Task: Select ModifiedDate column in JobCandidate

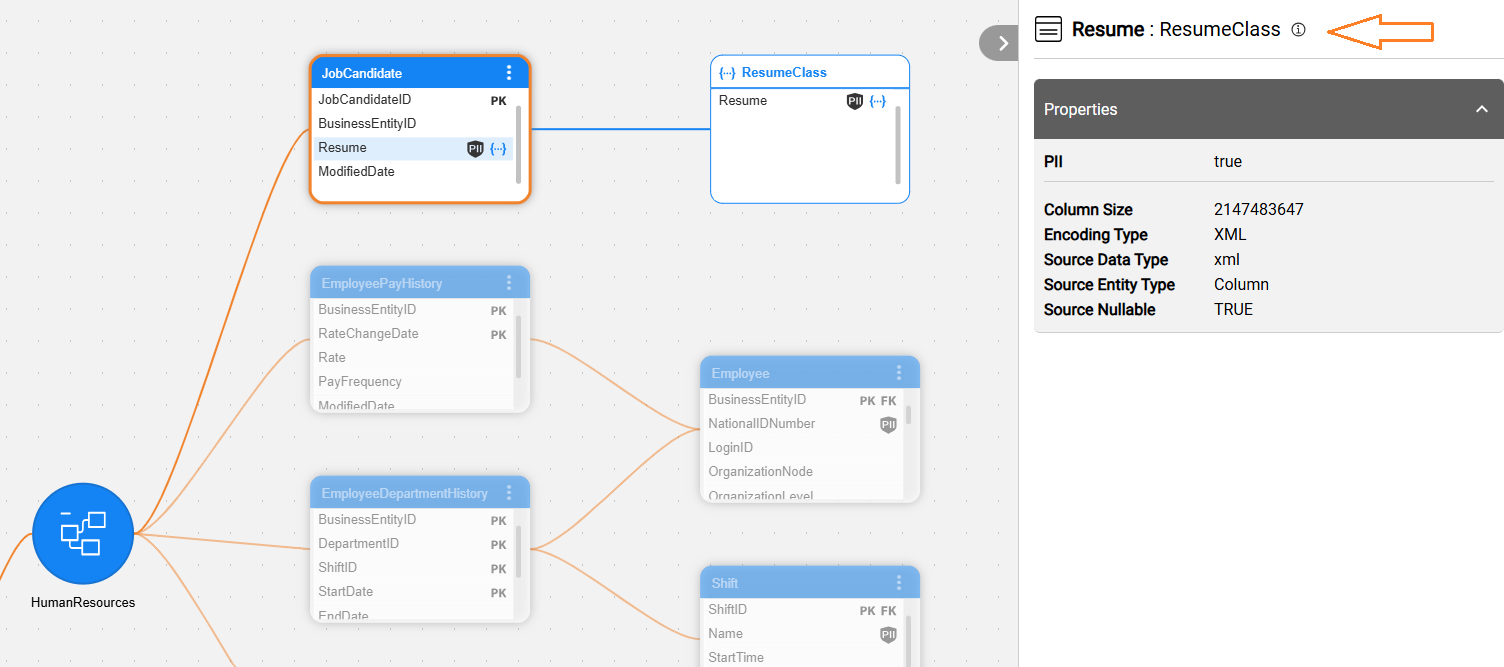Action: coord(413,172)
